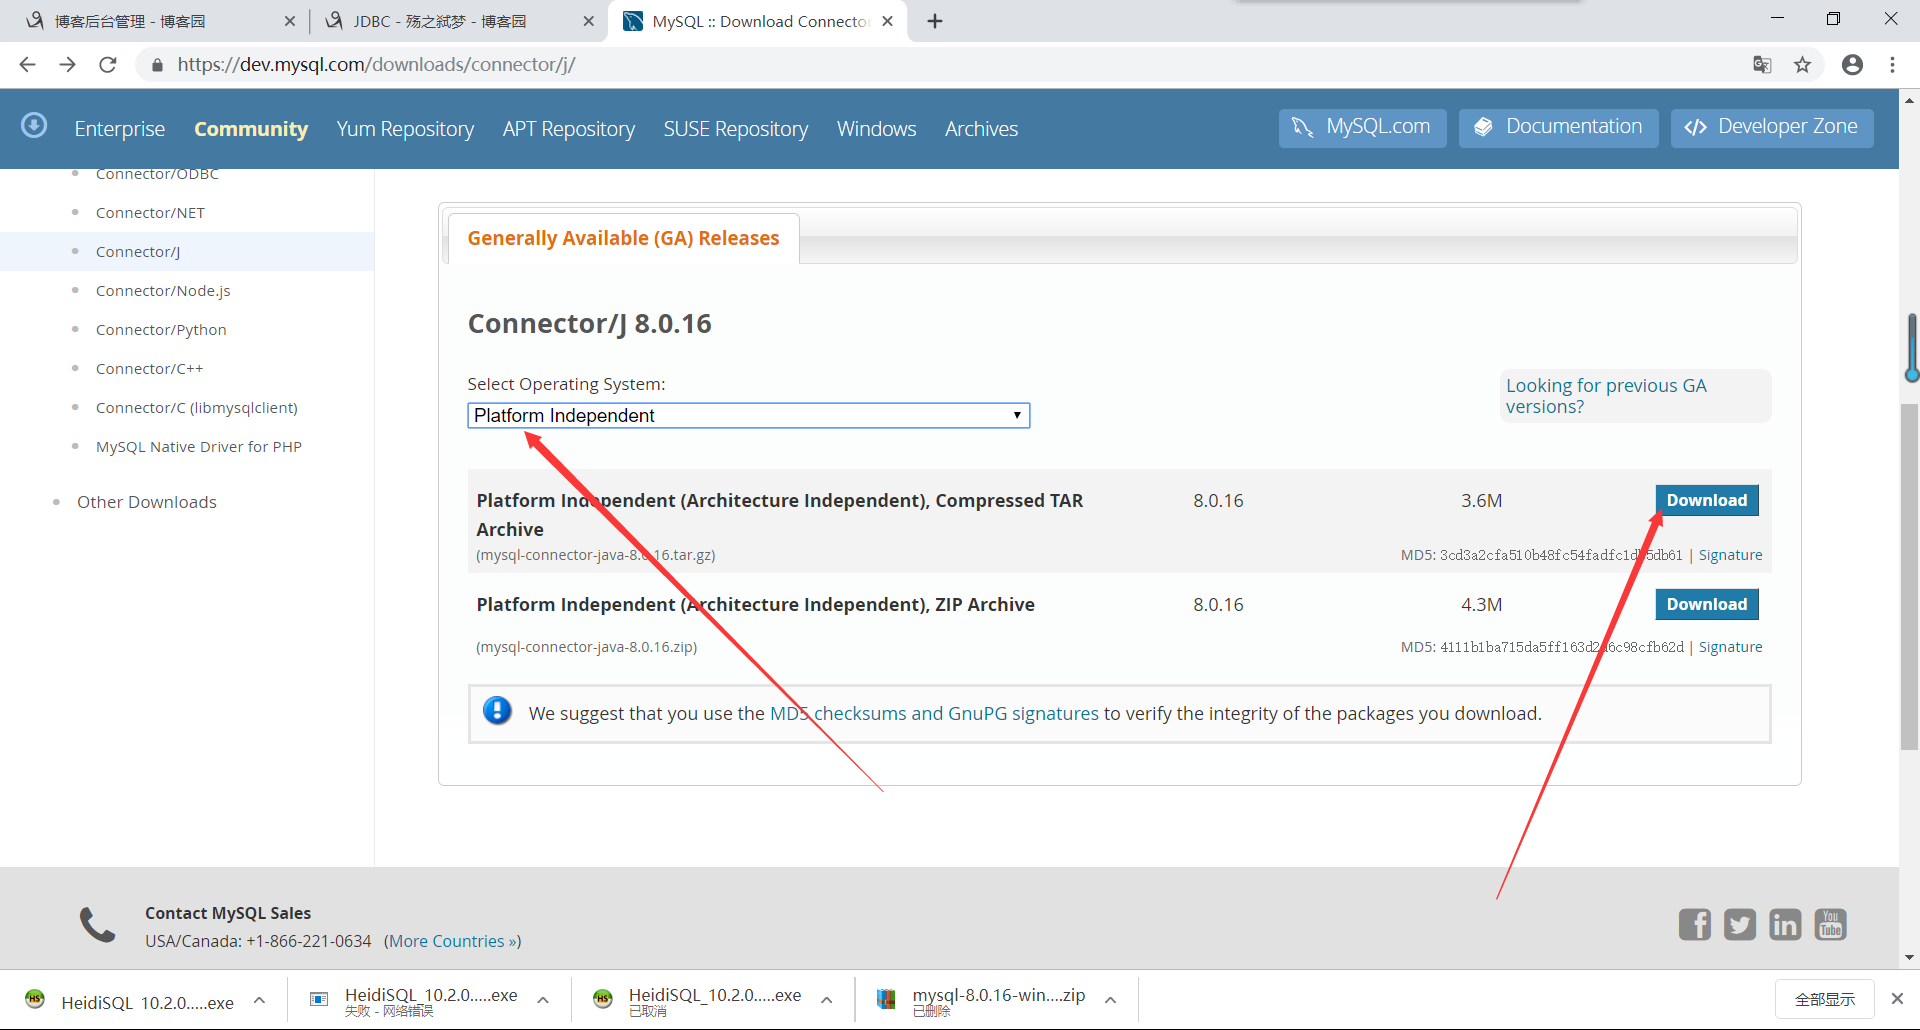Open the Select Operating System dropdown
This screenshot has width=1920, height=1030.
pos(748,415)
